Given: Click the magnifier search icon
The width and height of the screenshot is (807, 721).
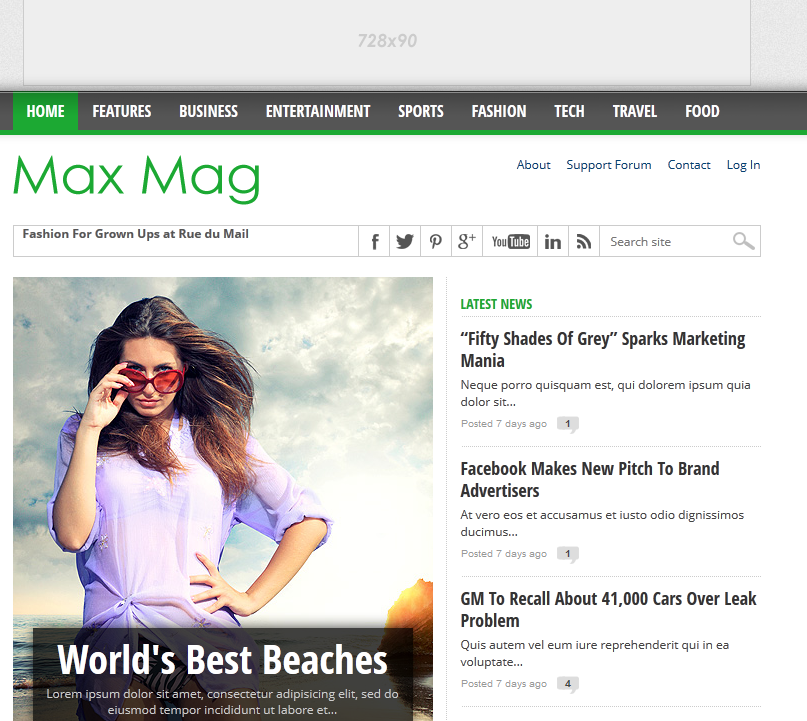Looking at the screenshot, I should 744,241.
